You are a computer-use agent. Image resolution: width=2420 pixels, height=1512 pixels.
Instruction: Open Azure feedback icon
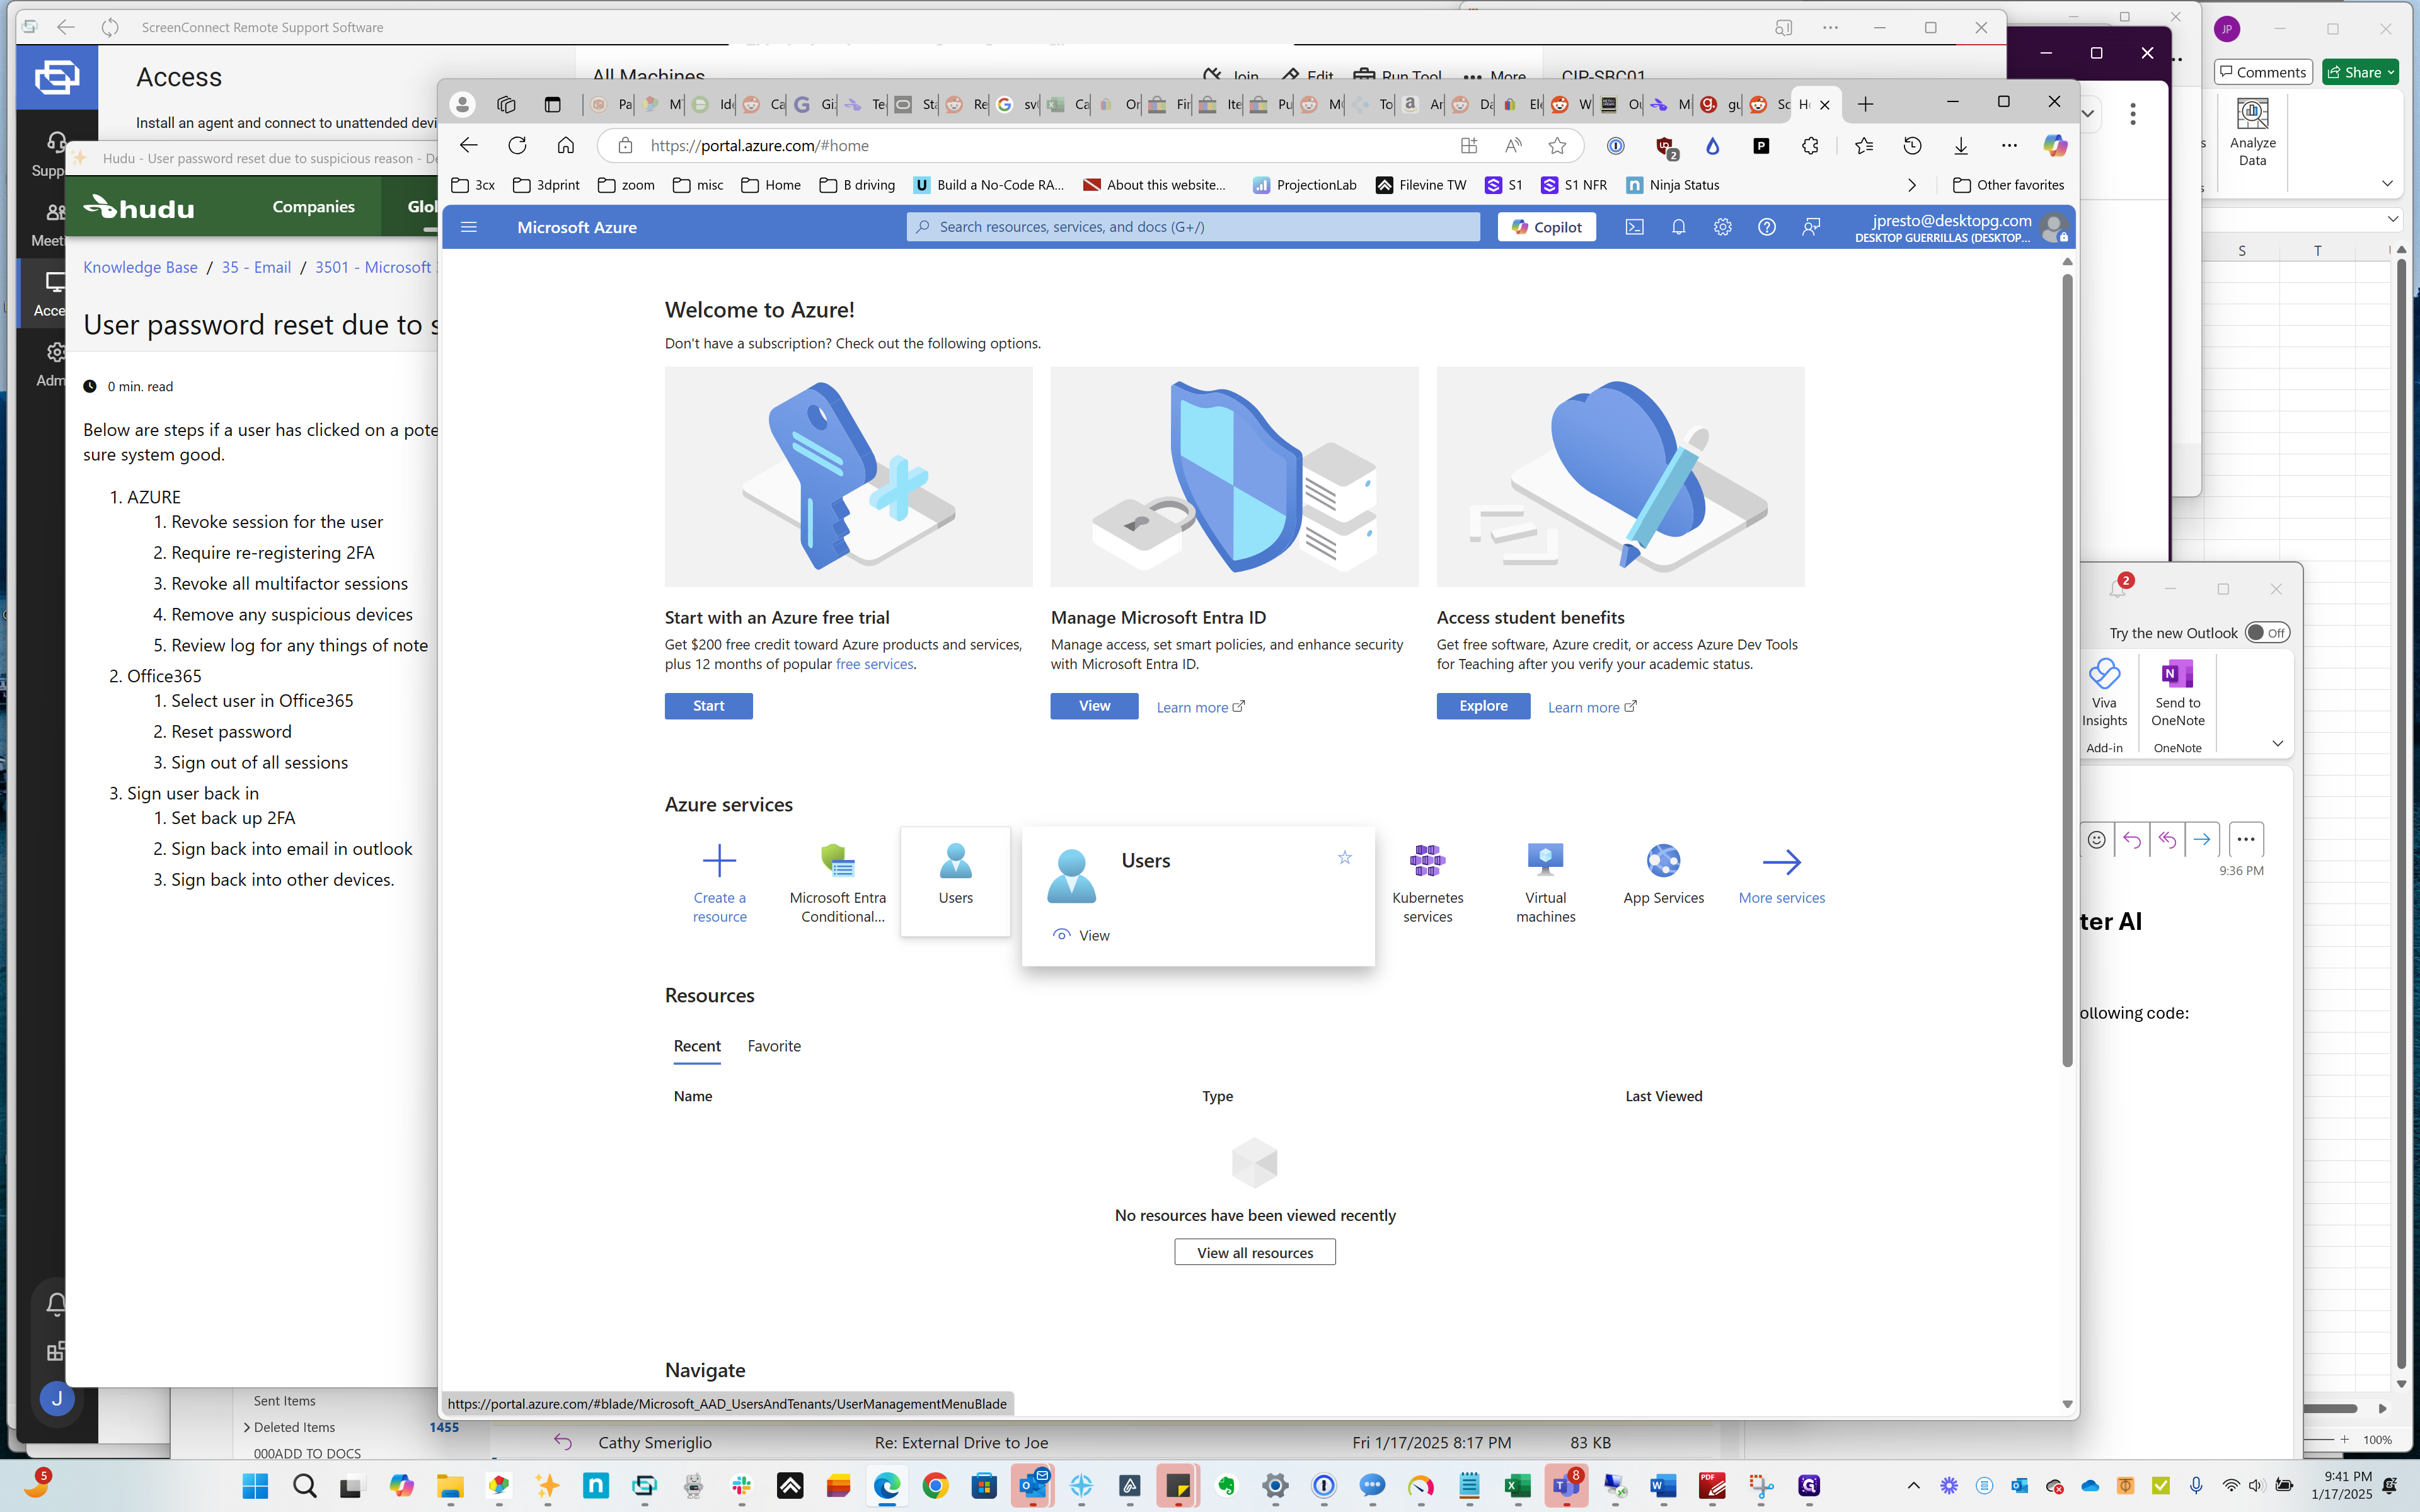tap(1811, 227)
